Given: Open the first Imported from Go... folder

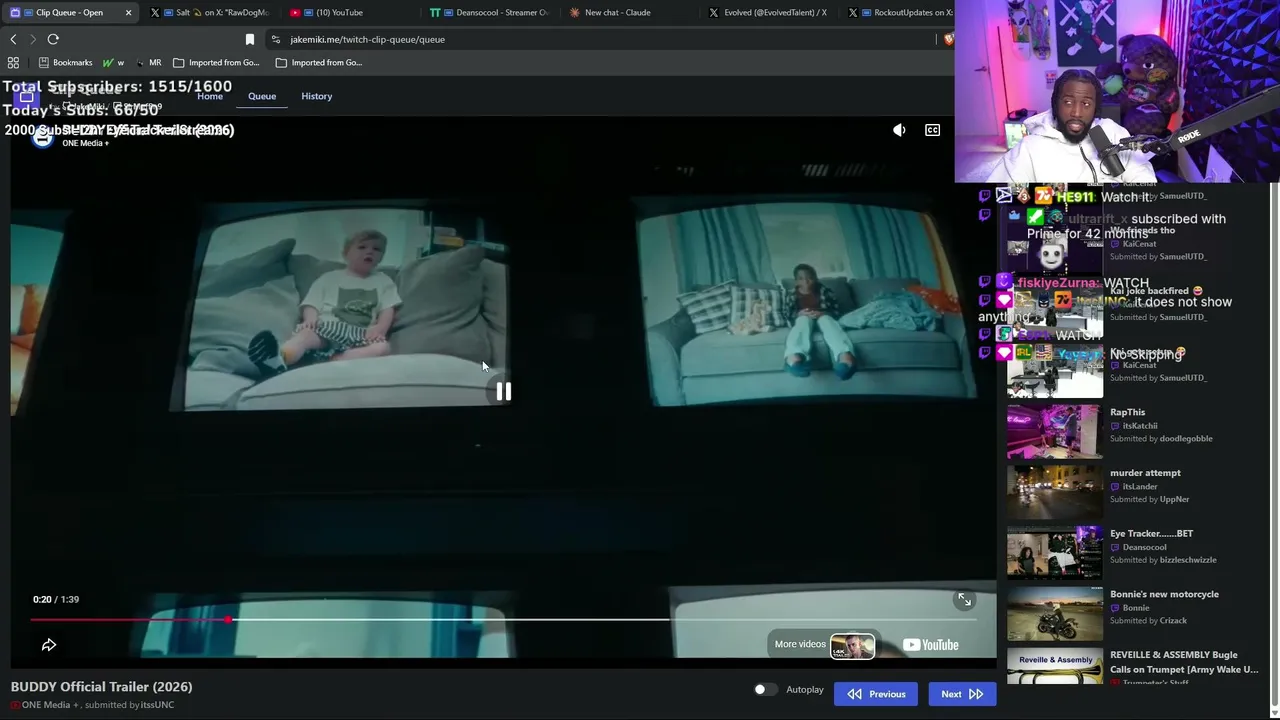Looking at the screenshot, I should point(216,62).
